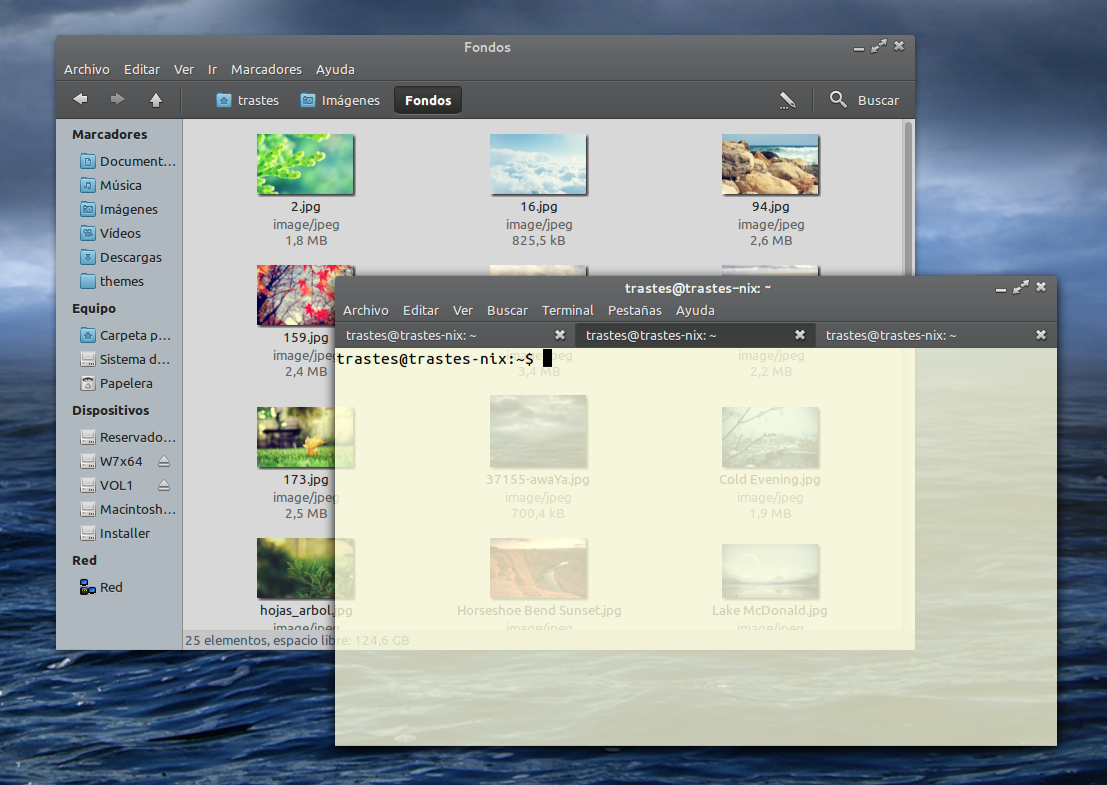Toggle location entry with pencil icon
Screen dimensions: 1107x785
coord(787,100)
